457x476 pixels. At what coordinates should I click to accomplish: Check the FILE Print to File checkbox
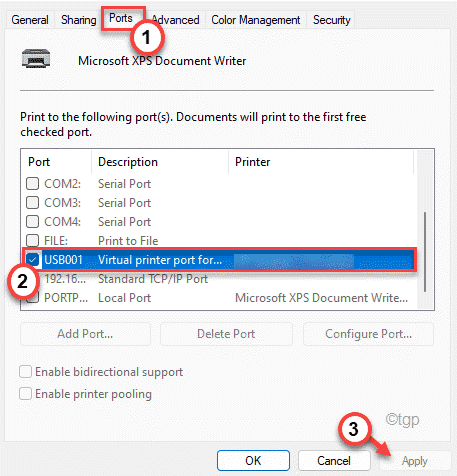tap(33, 240)
